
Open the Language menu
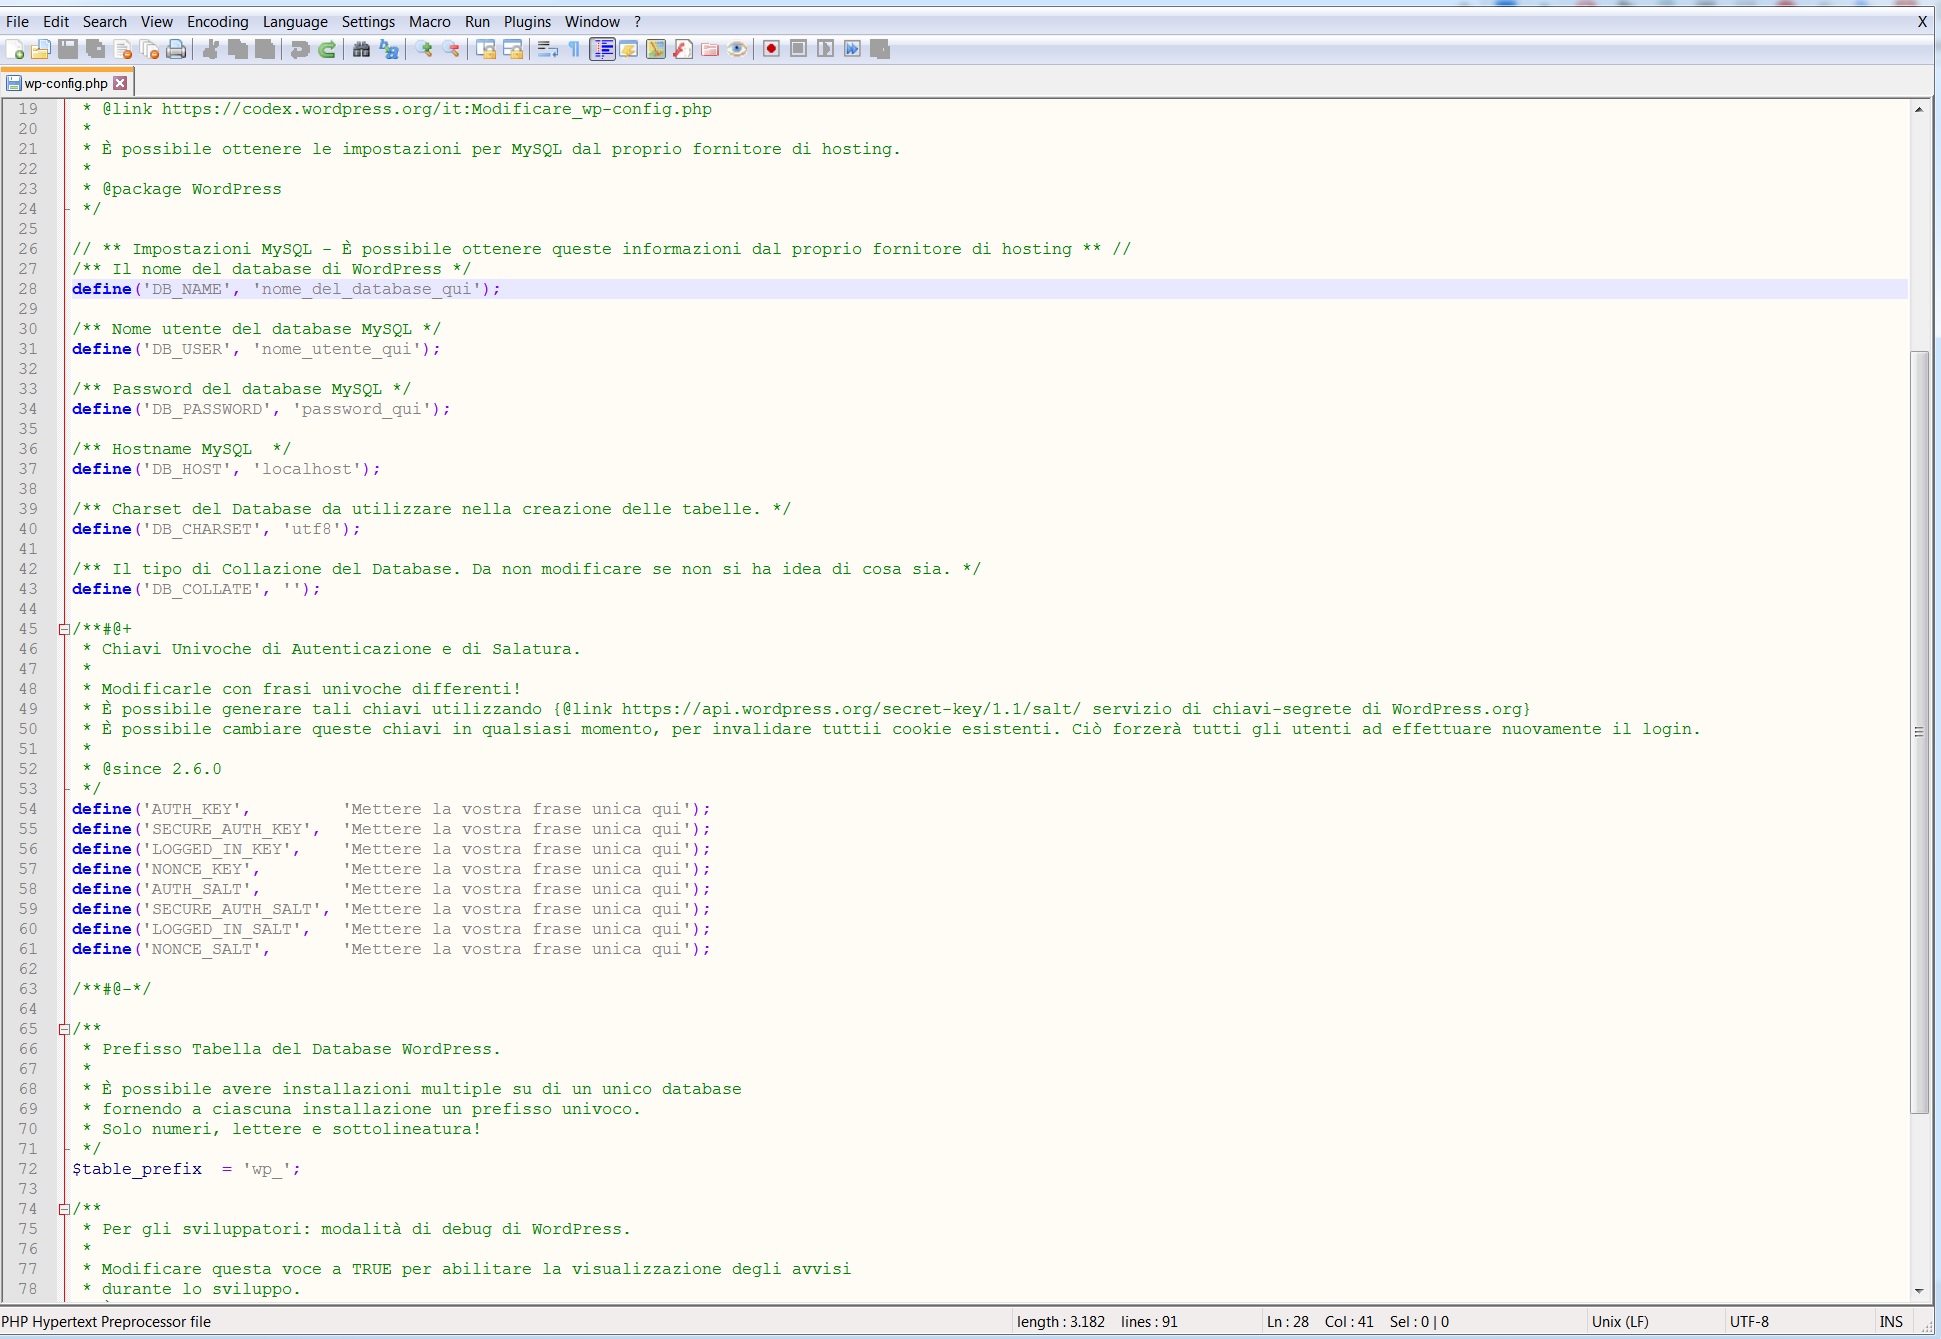[295, 21]
